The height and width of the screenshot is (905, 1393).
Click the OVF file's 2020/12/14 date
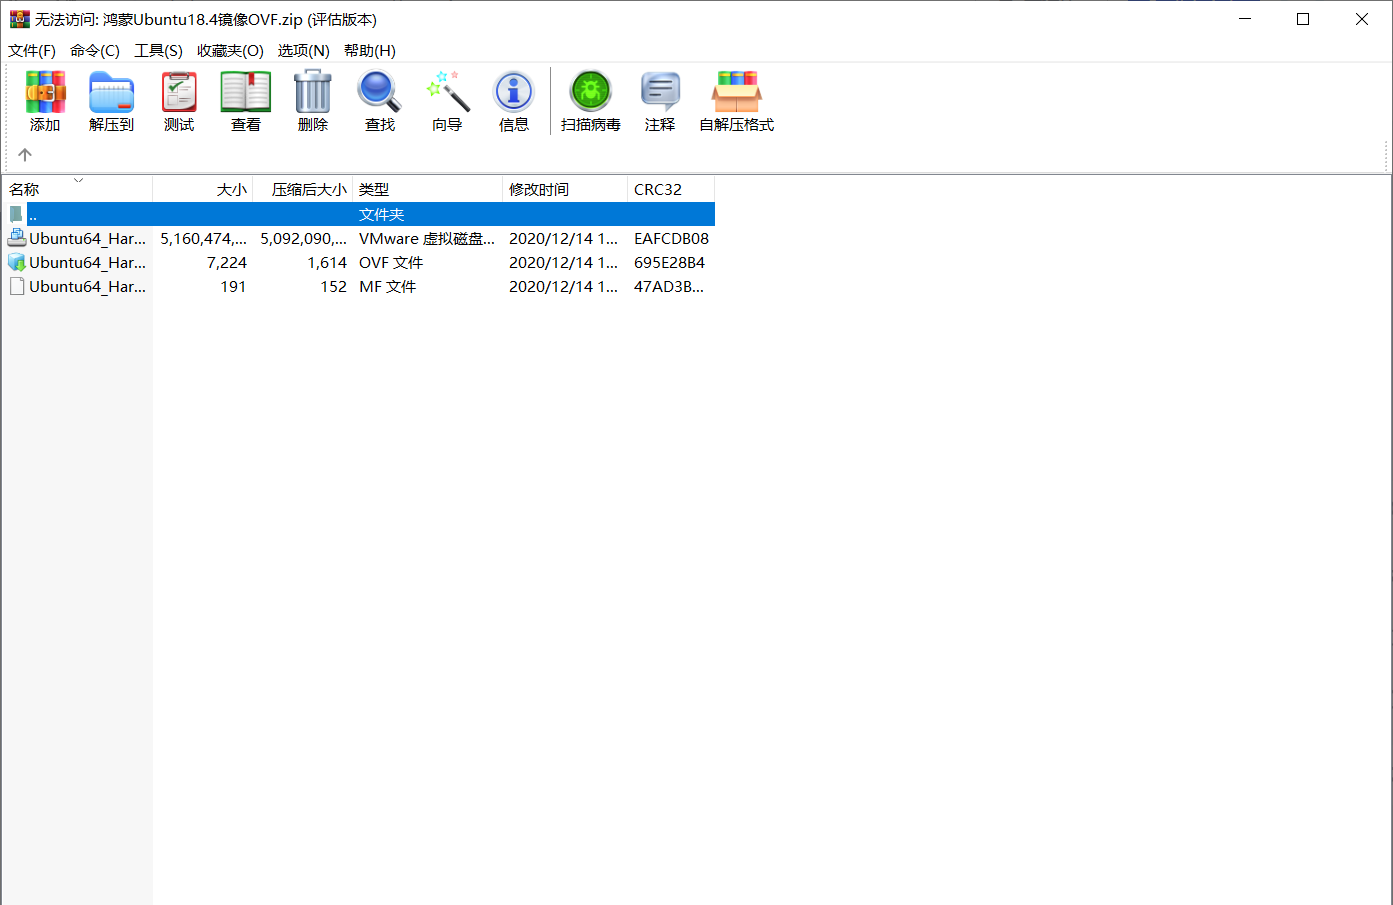(x=563, y=262)
